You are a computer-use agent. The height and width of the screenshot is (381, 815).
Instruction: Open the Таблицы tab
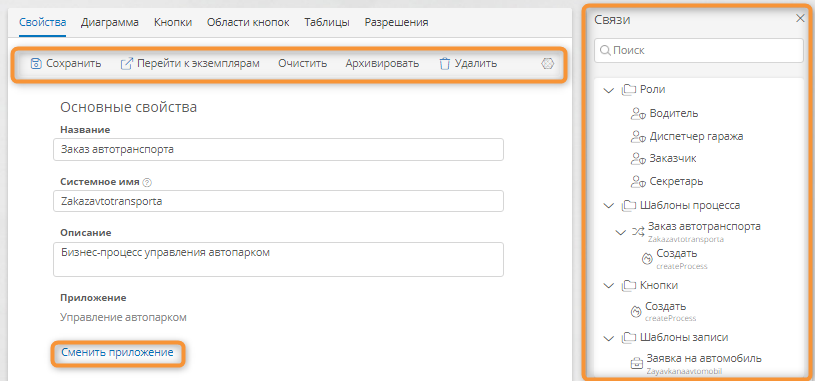[327, 22]
